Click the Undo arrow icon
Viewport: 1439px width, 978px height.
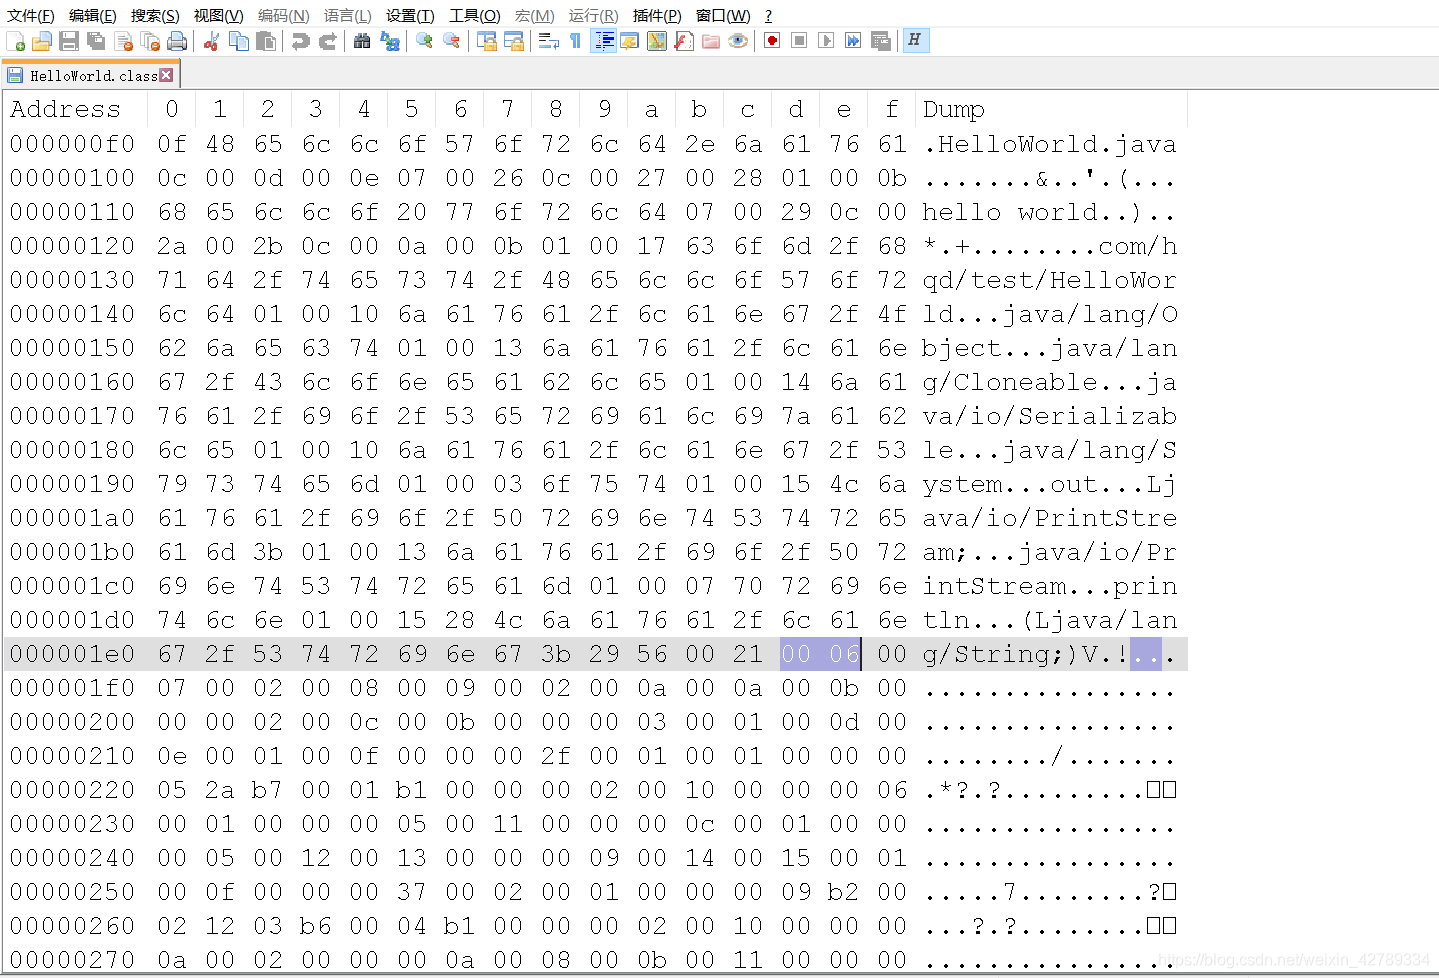(300, 41)
